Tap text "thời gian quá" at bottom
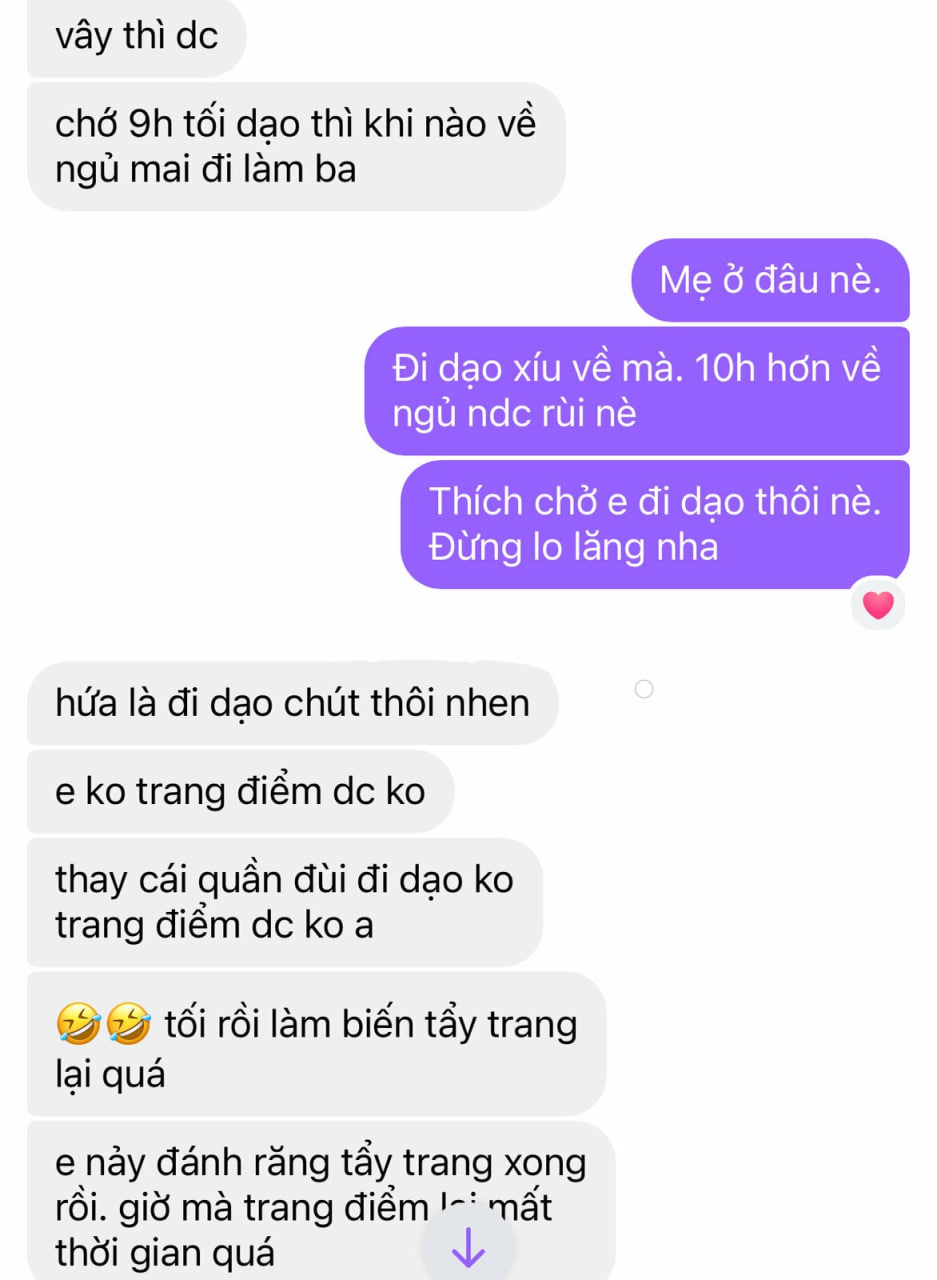This screenshot has width=937, height=1280. click(x=165, y=1252)
